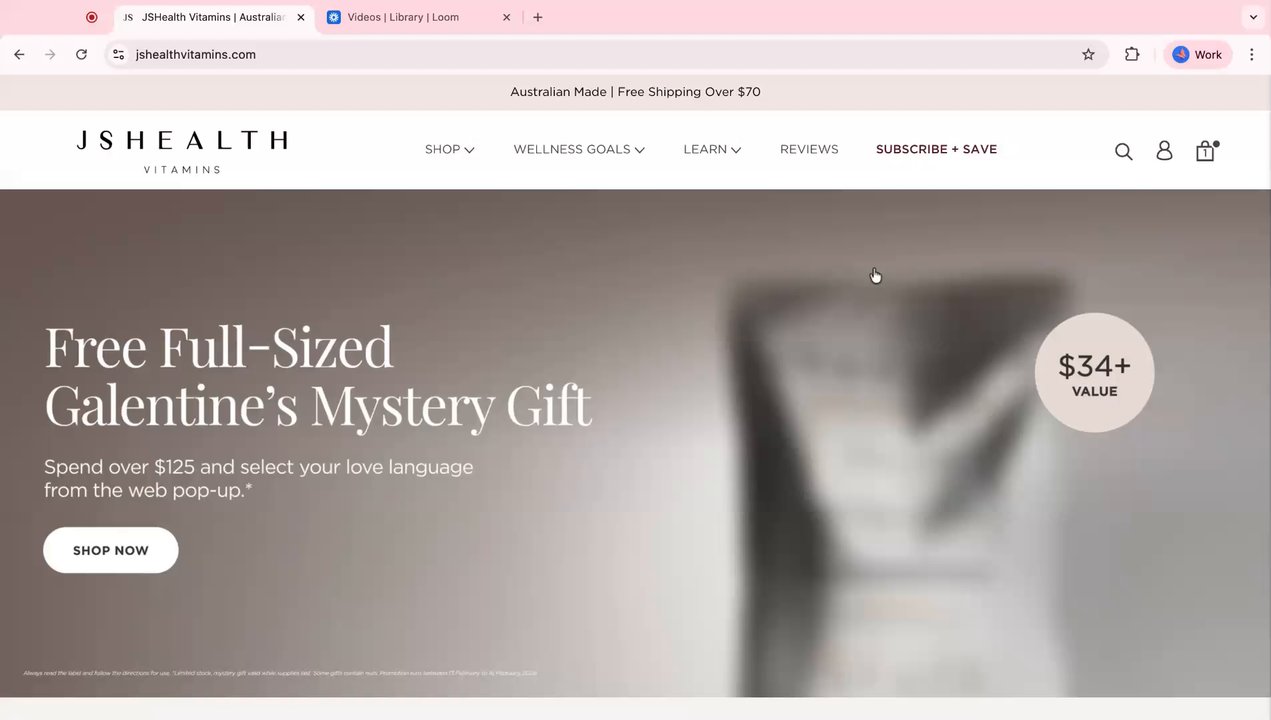Close the JSHealth Vitamins tab
Image resolution: width=1271 pixels, height=720 pixels.
tap(301, 17)
